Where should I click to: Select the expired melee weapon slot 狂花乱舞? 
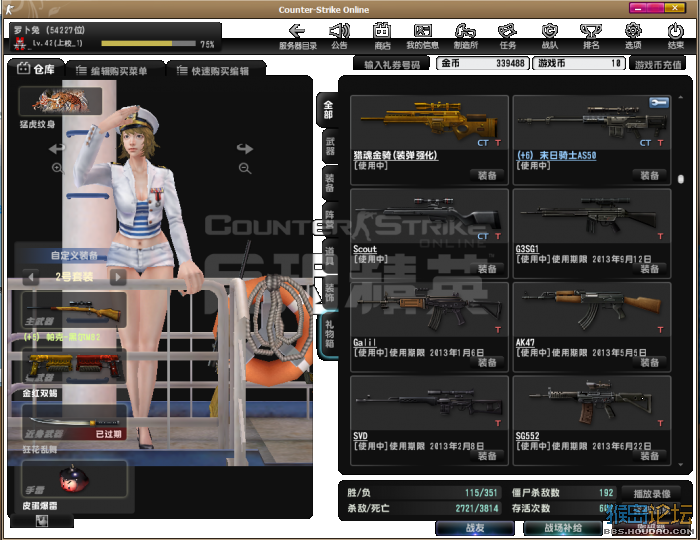coord(74,423)
